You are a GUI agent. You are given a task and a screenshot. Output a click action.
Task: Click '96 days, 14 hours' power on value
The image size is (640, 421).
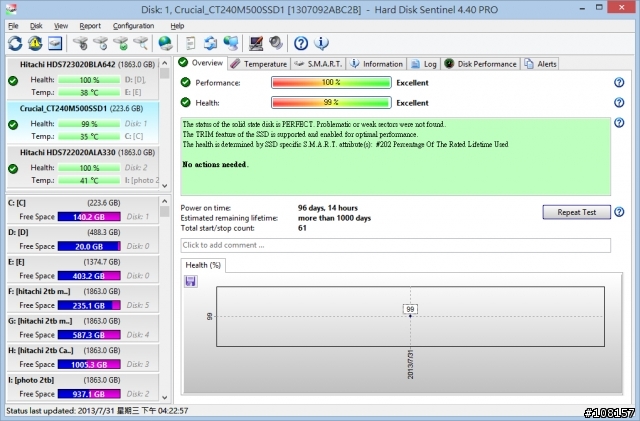click(328, 208)
